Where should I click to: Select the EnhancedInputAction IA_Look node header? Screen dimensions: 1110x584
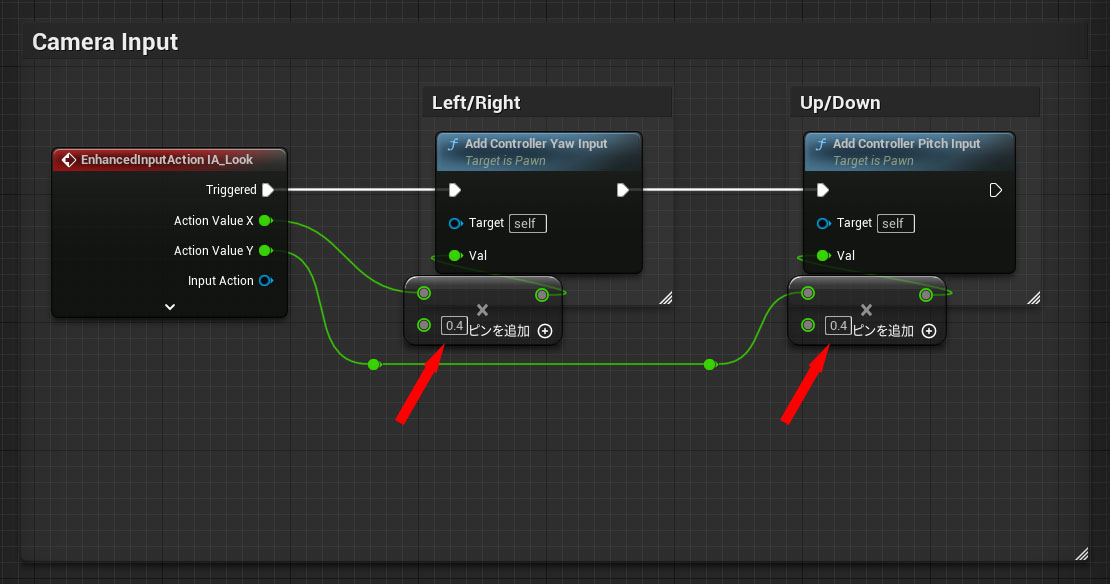(169, 160)
